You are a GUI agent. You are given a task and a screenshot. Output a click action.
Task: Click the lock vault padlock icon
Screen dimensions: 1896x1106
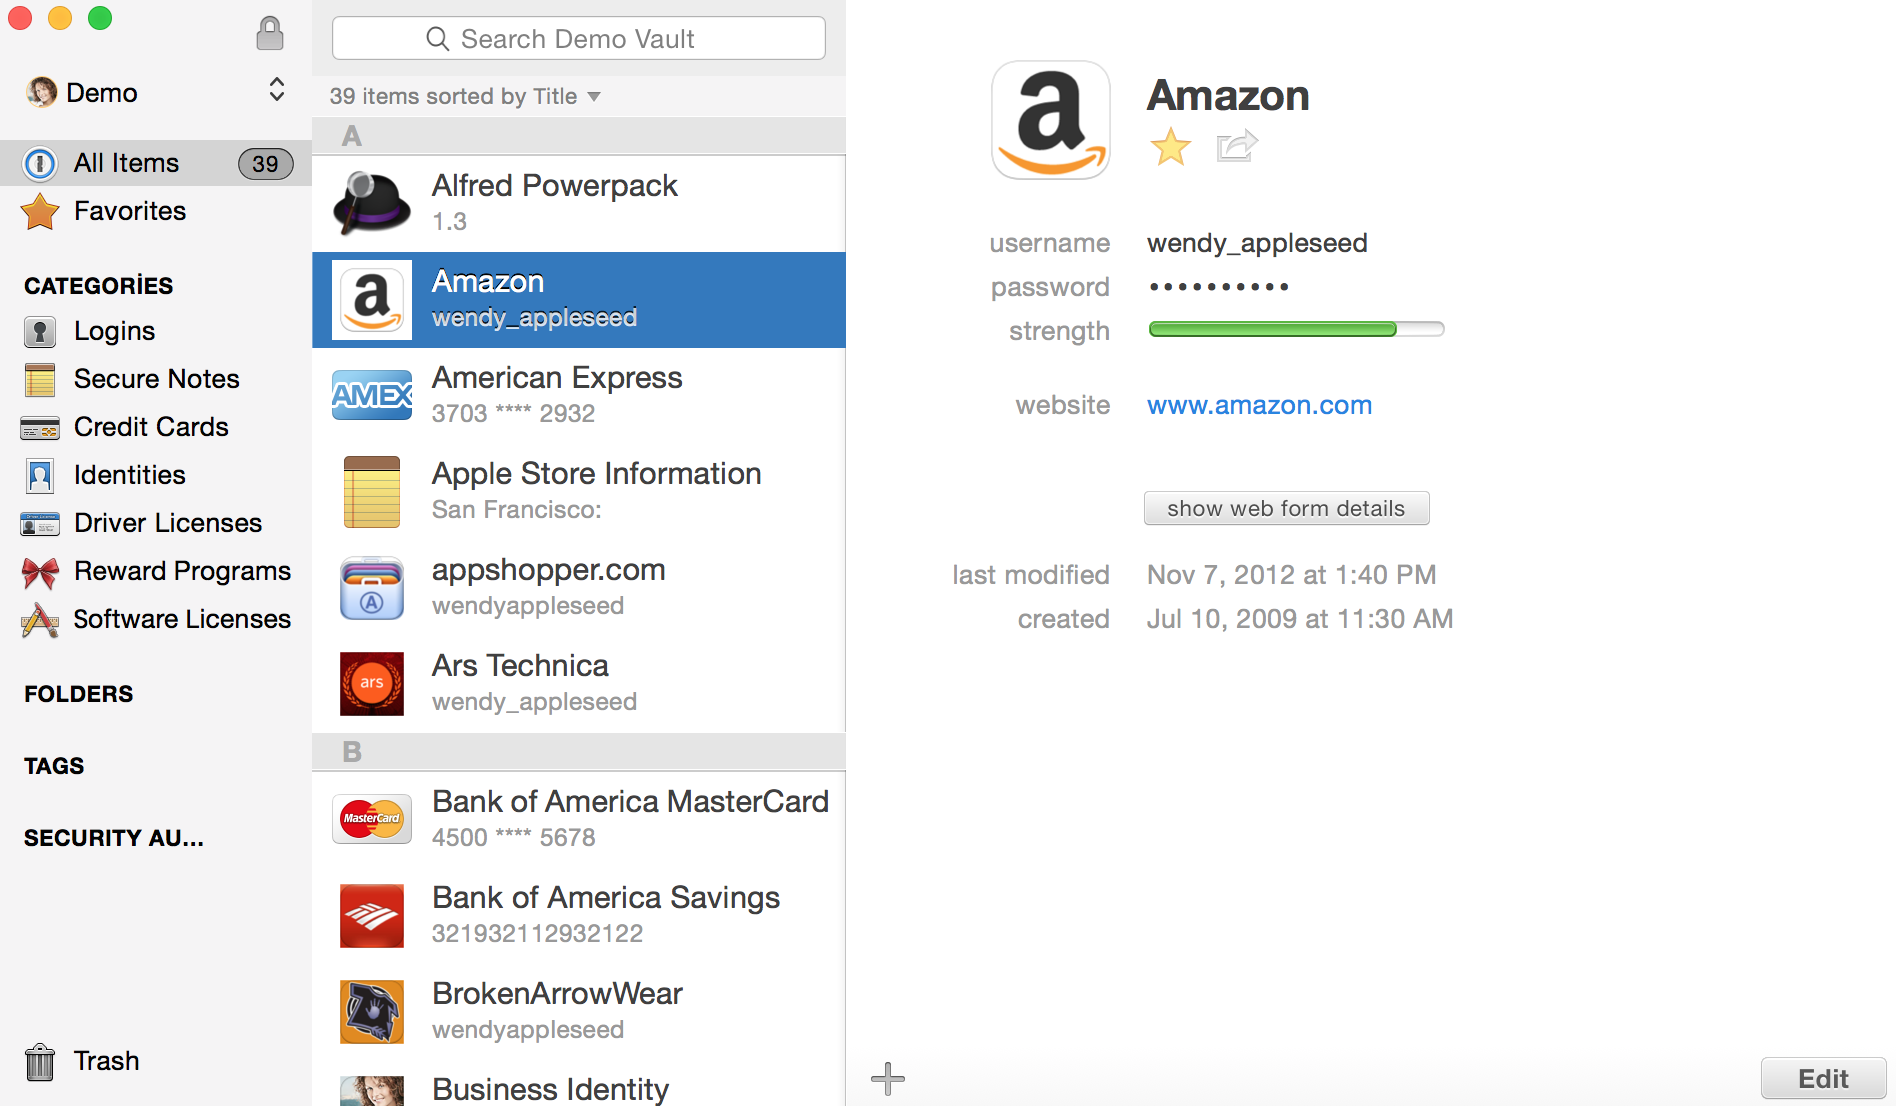(269, 34)
